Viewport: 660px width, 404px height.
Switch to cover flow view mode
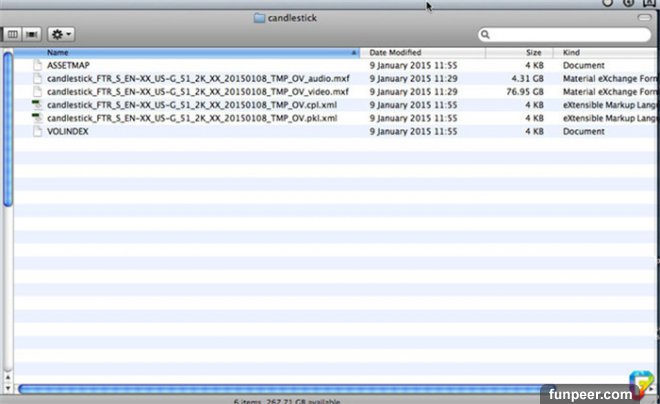pyautogui.click(x=32, y=34)
